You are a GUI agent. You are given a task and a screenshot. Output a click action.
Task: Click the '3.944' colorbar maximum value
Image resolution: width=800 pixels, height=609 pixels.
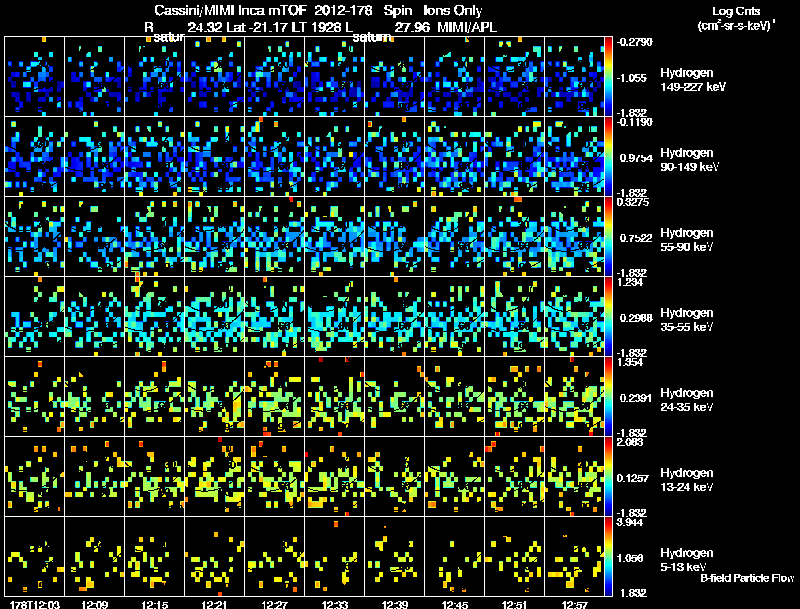pos(630,522)
